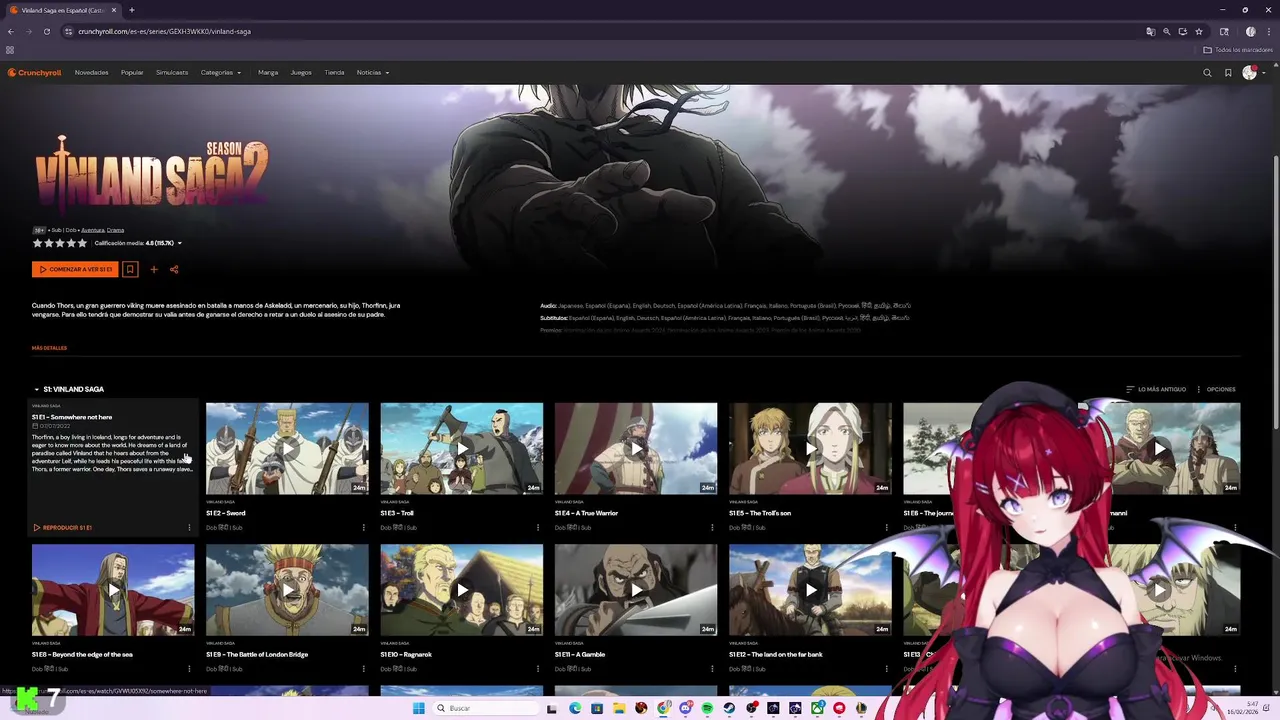The image size is (1280, 720).
Task: Open the Aventura genre link
Action: pyautogui.click(x=92, y=230)
